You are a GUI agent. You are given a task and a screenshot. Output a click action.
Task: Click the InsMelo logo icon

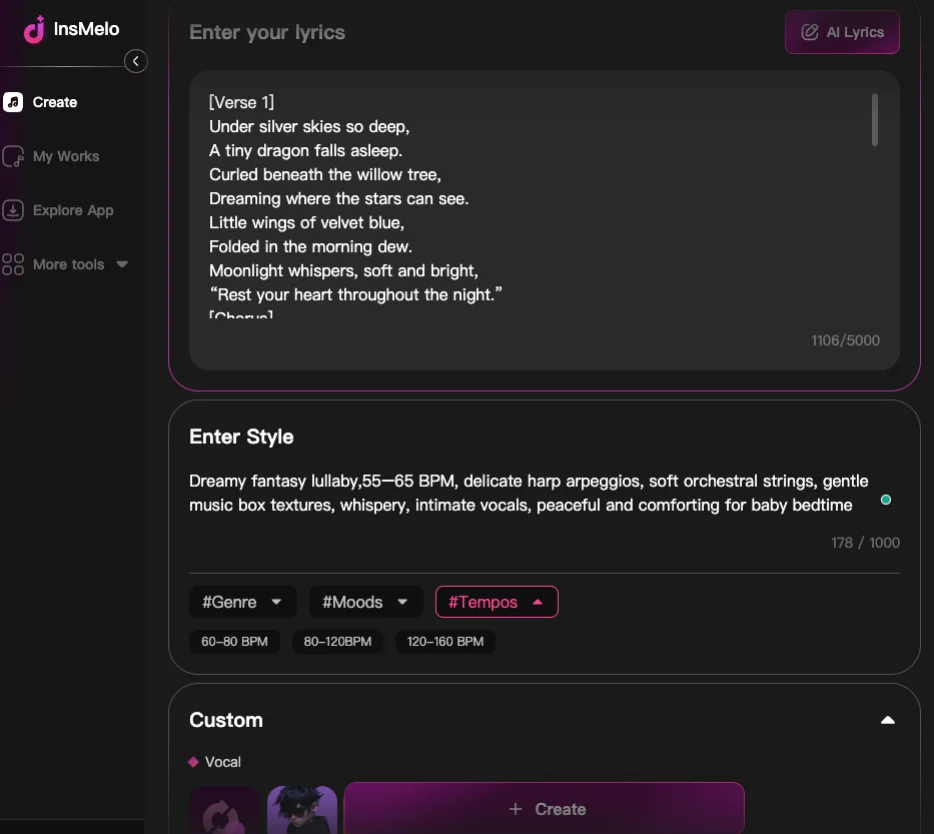click(x=34, y=29)
